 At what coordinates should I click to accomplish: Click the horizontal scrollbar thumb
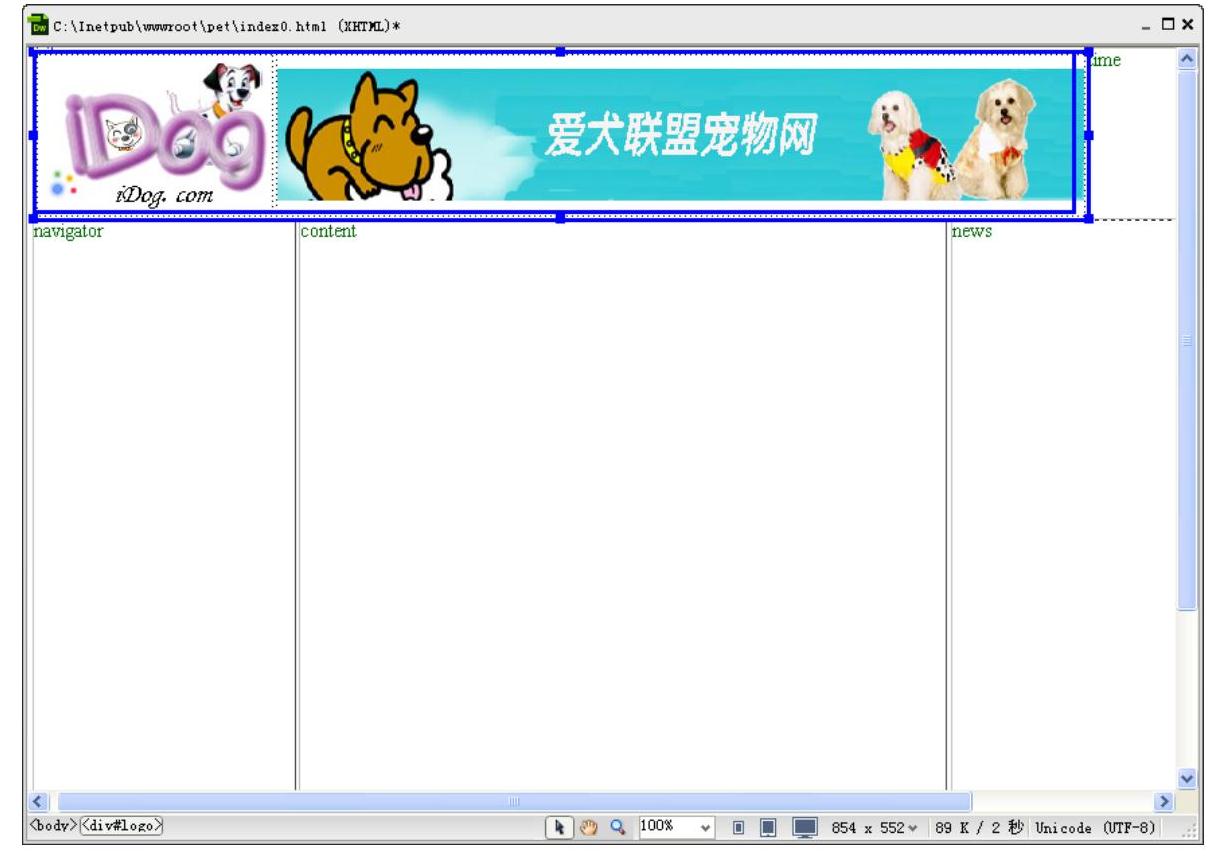514,802
